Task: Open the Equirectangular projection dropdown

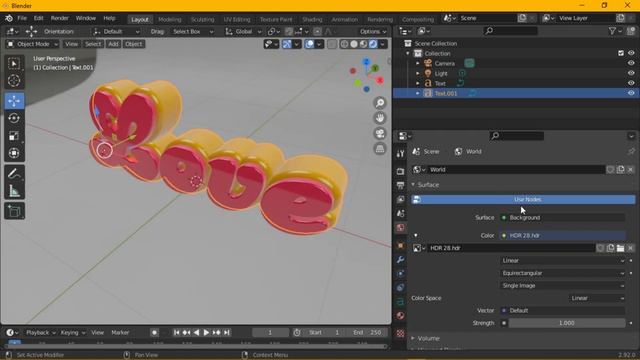Action: pos(563,273)
